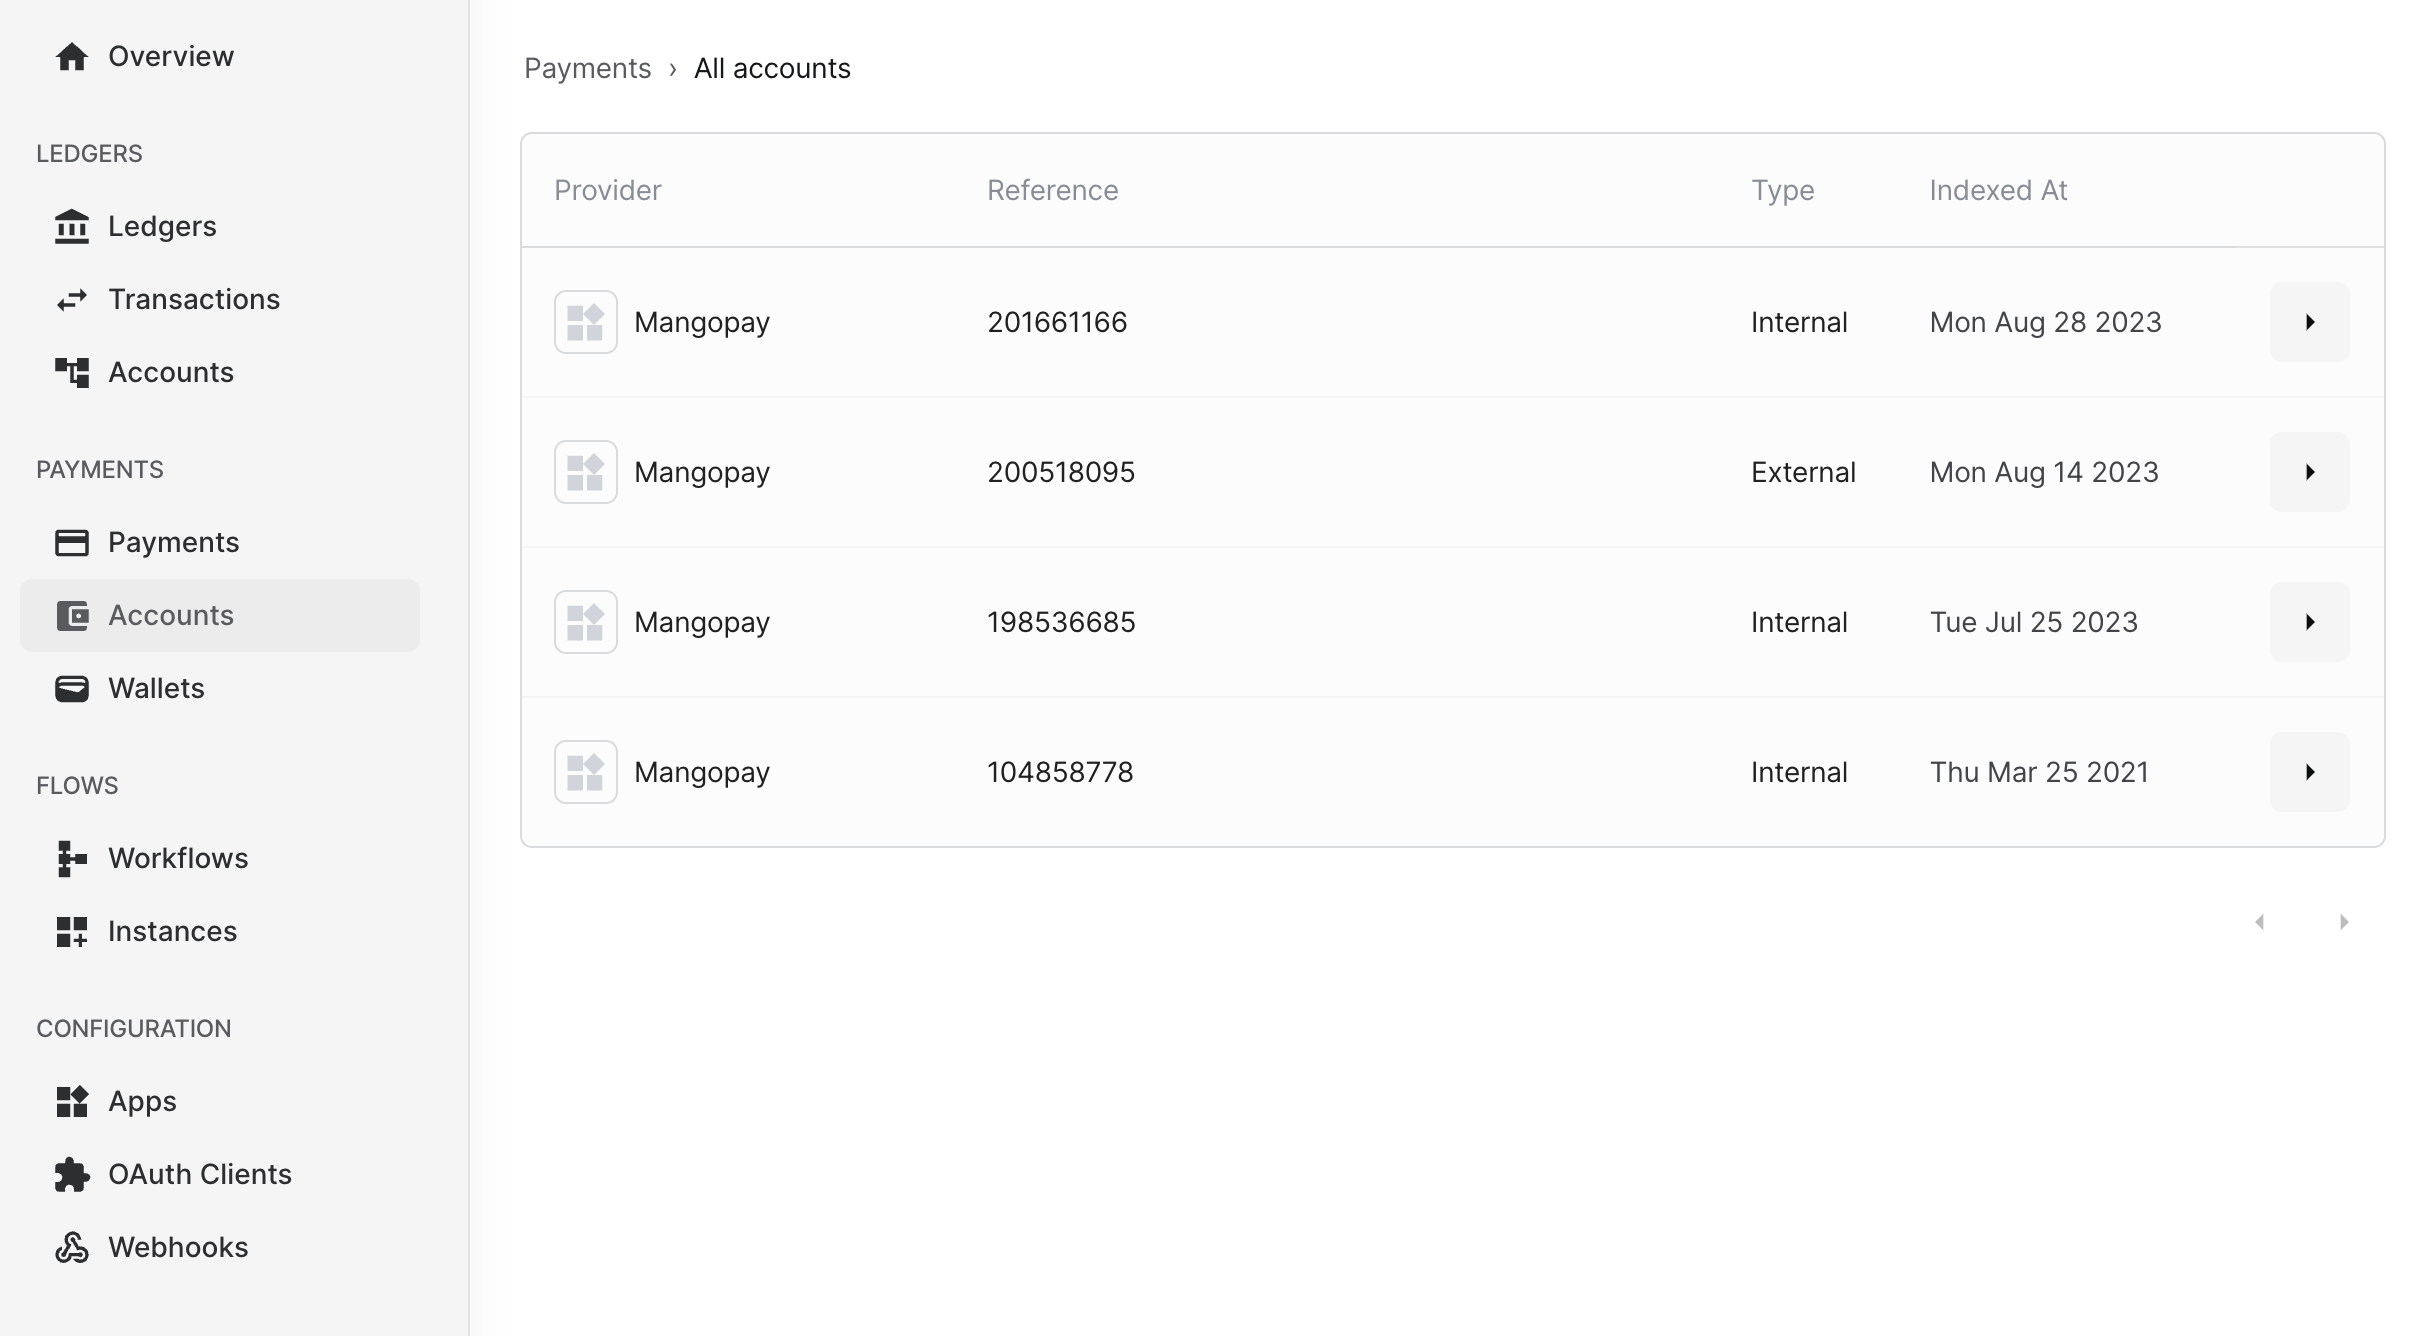Click the Workflows icon
The width and height of the screenshot is (2414, 1336).
pyautogui.click(x=71, y=859)
